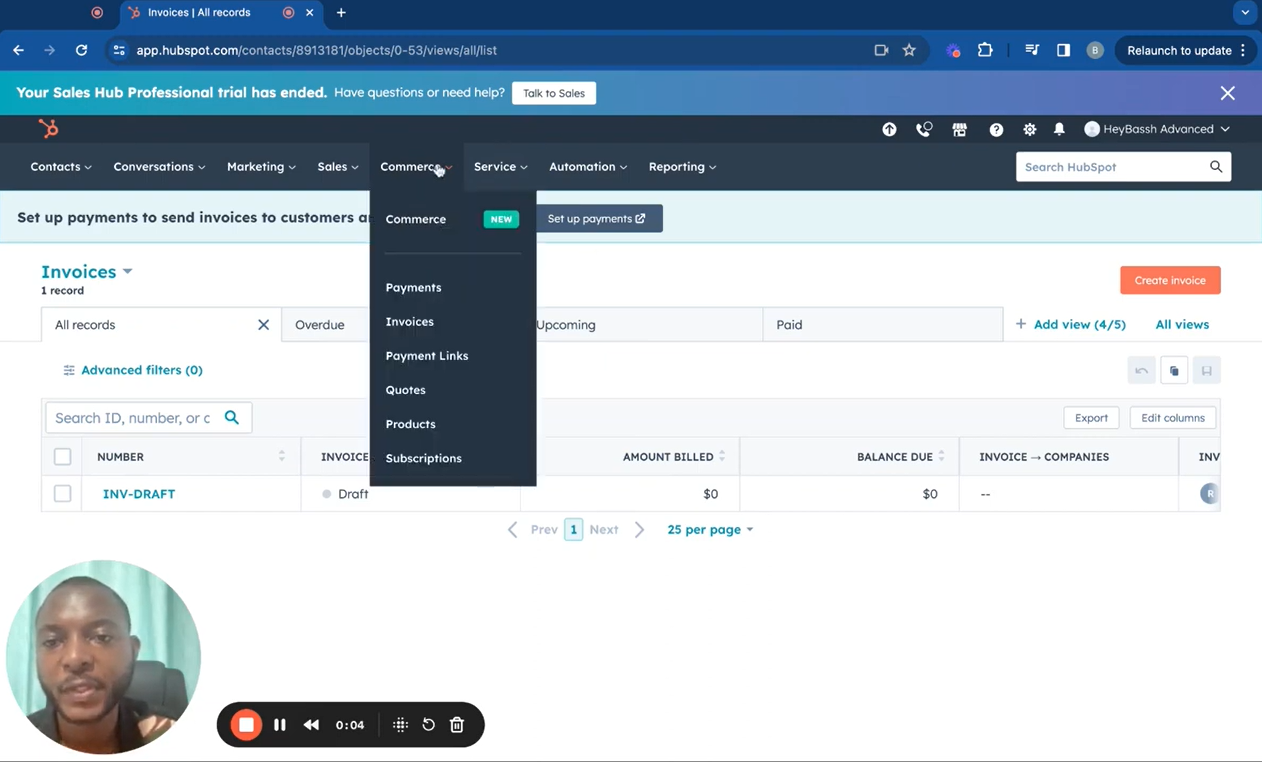Open the upgrade arrow icon
The height and width of the screenshot is (762, 1262).
(x=889, y=129)
